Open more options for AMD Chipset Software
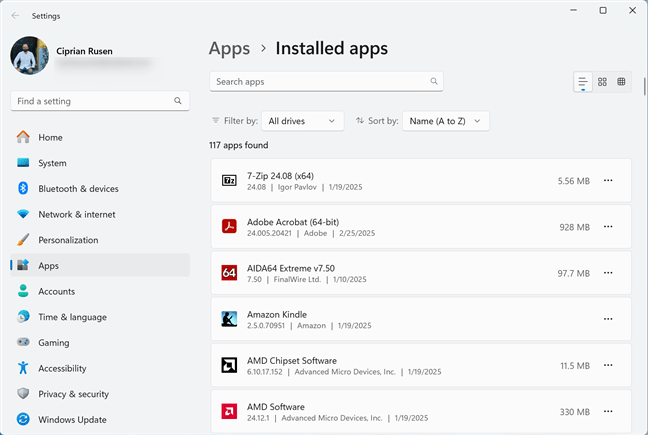Viewport: 648px width, 435px height. tap(608, 366)
